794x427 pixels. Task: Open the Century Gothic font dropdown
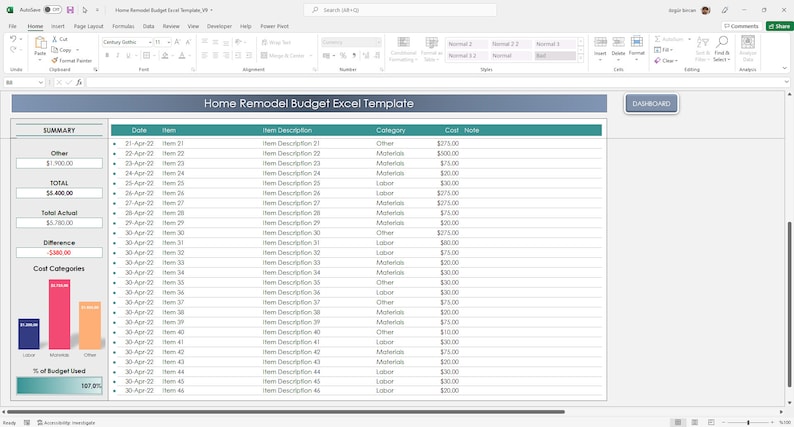click(150, 42)
